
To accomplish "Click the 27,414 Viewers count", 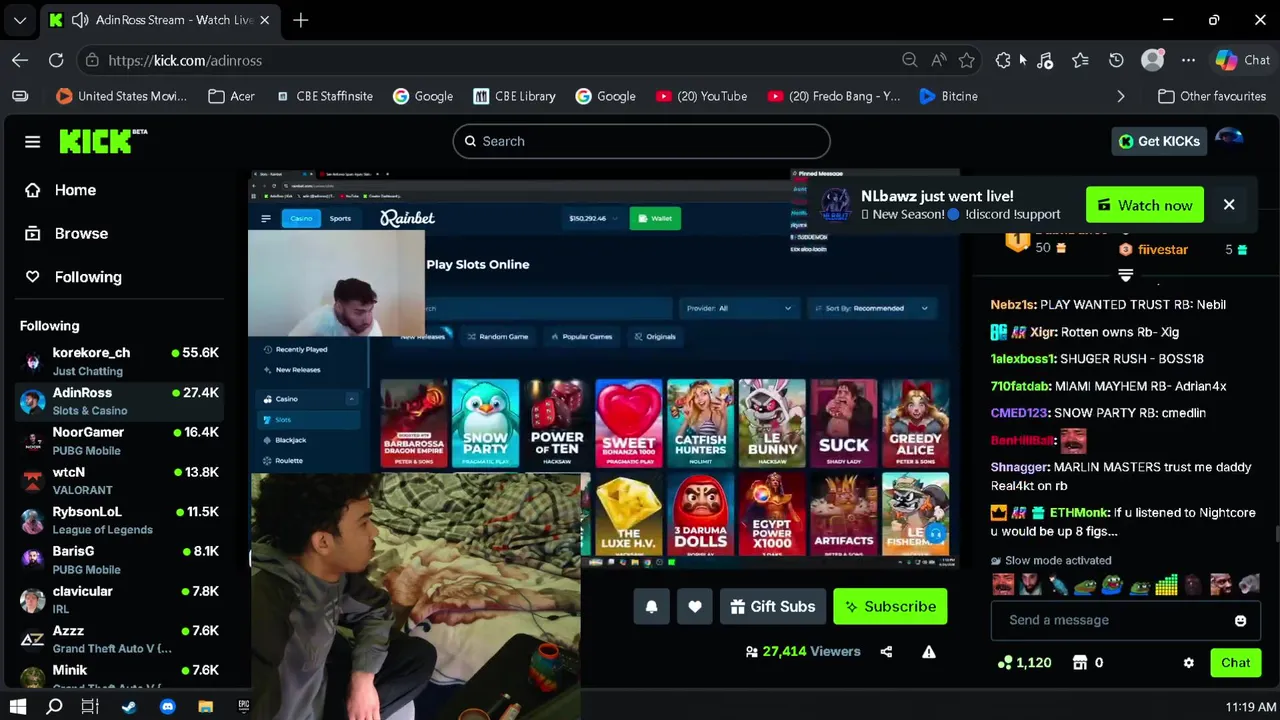I will (803, 652).
